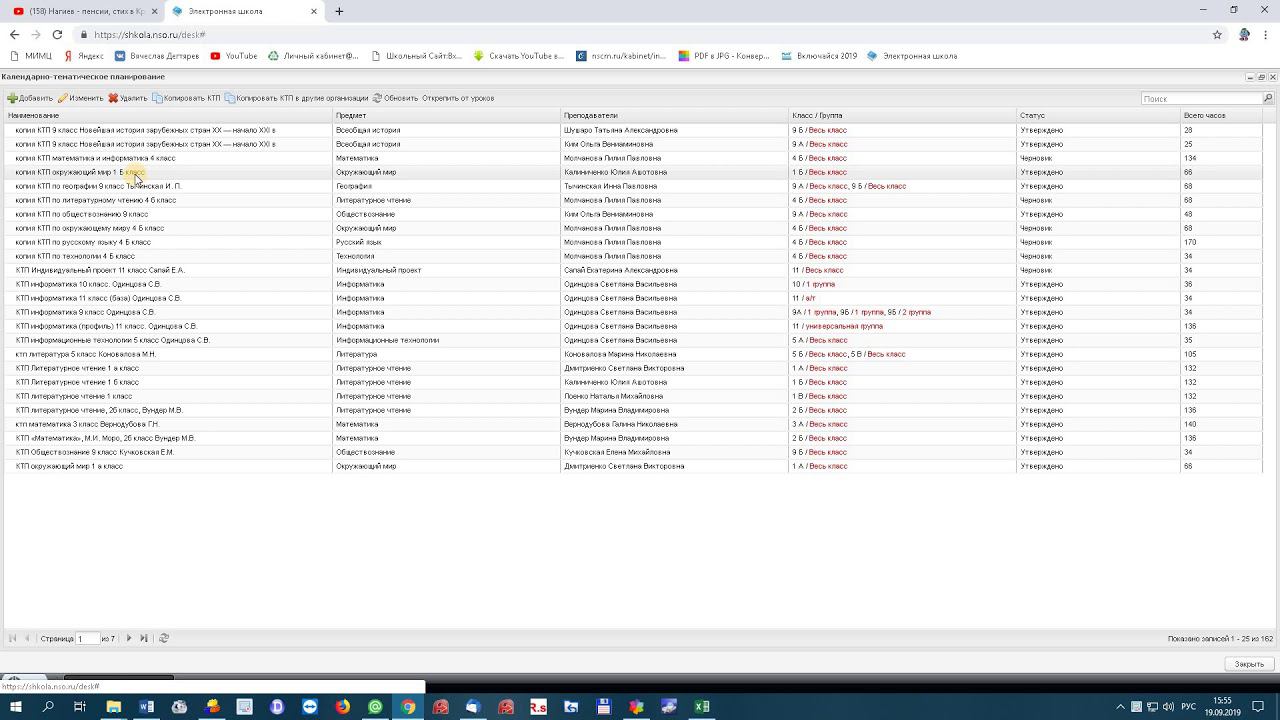Jump to the last page of records
Screen dimensions: 1280x720
pyautogui.click(x=144, y=638)
